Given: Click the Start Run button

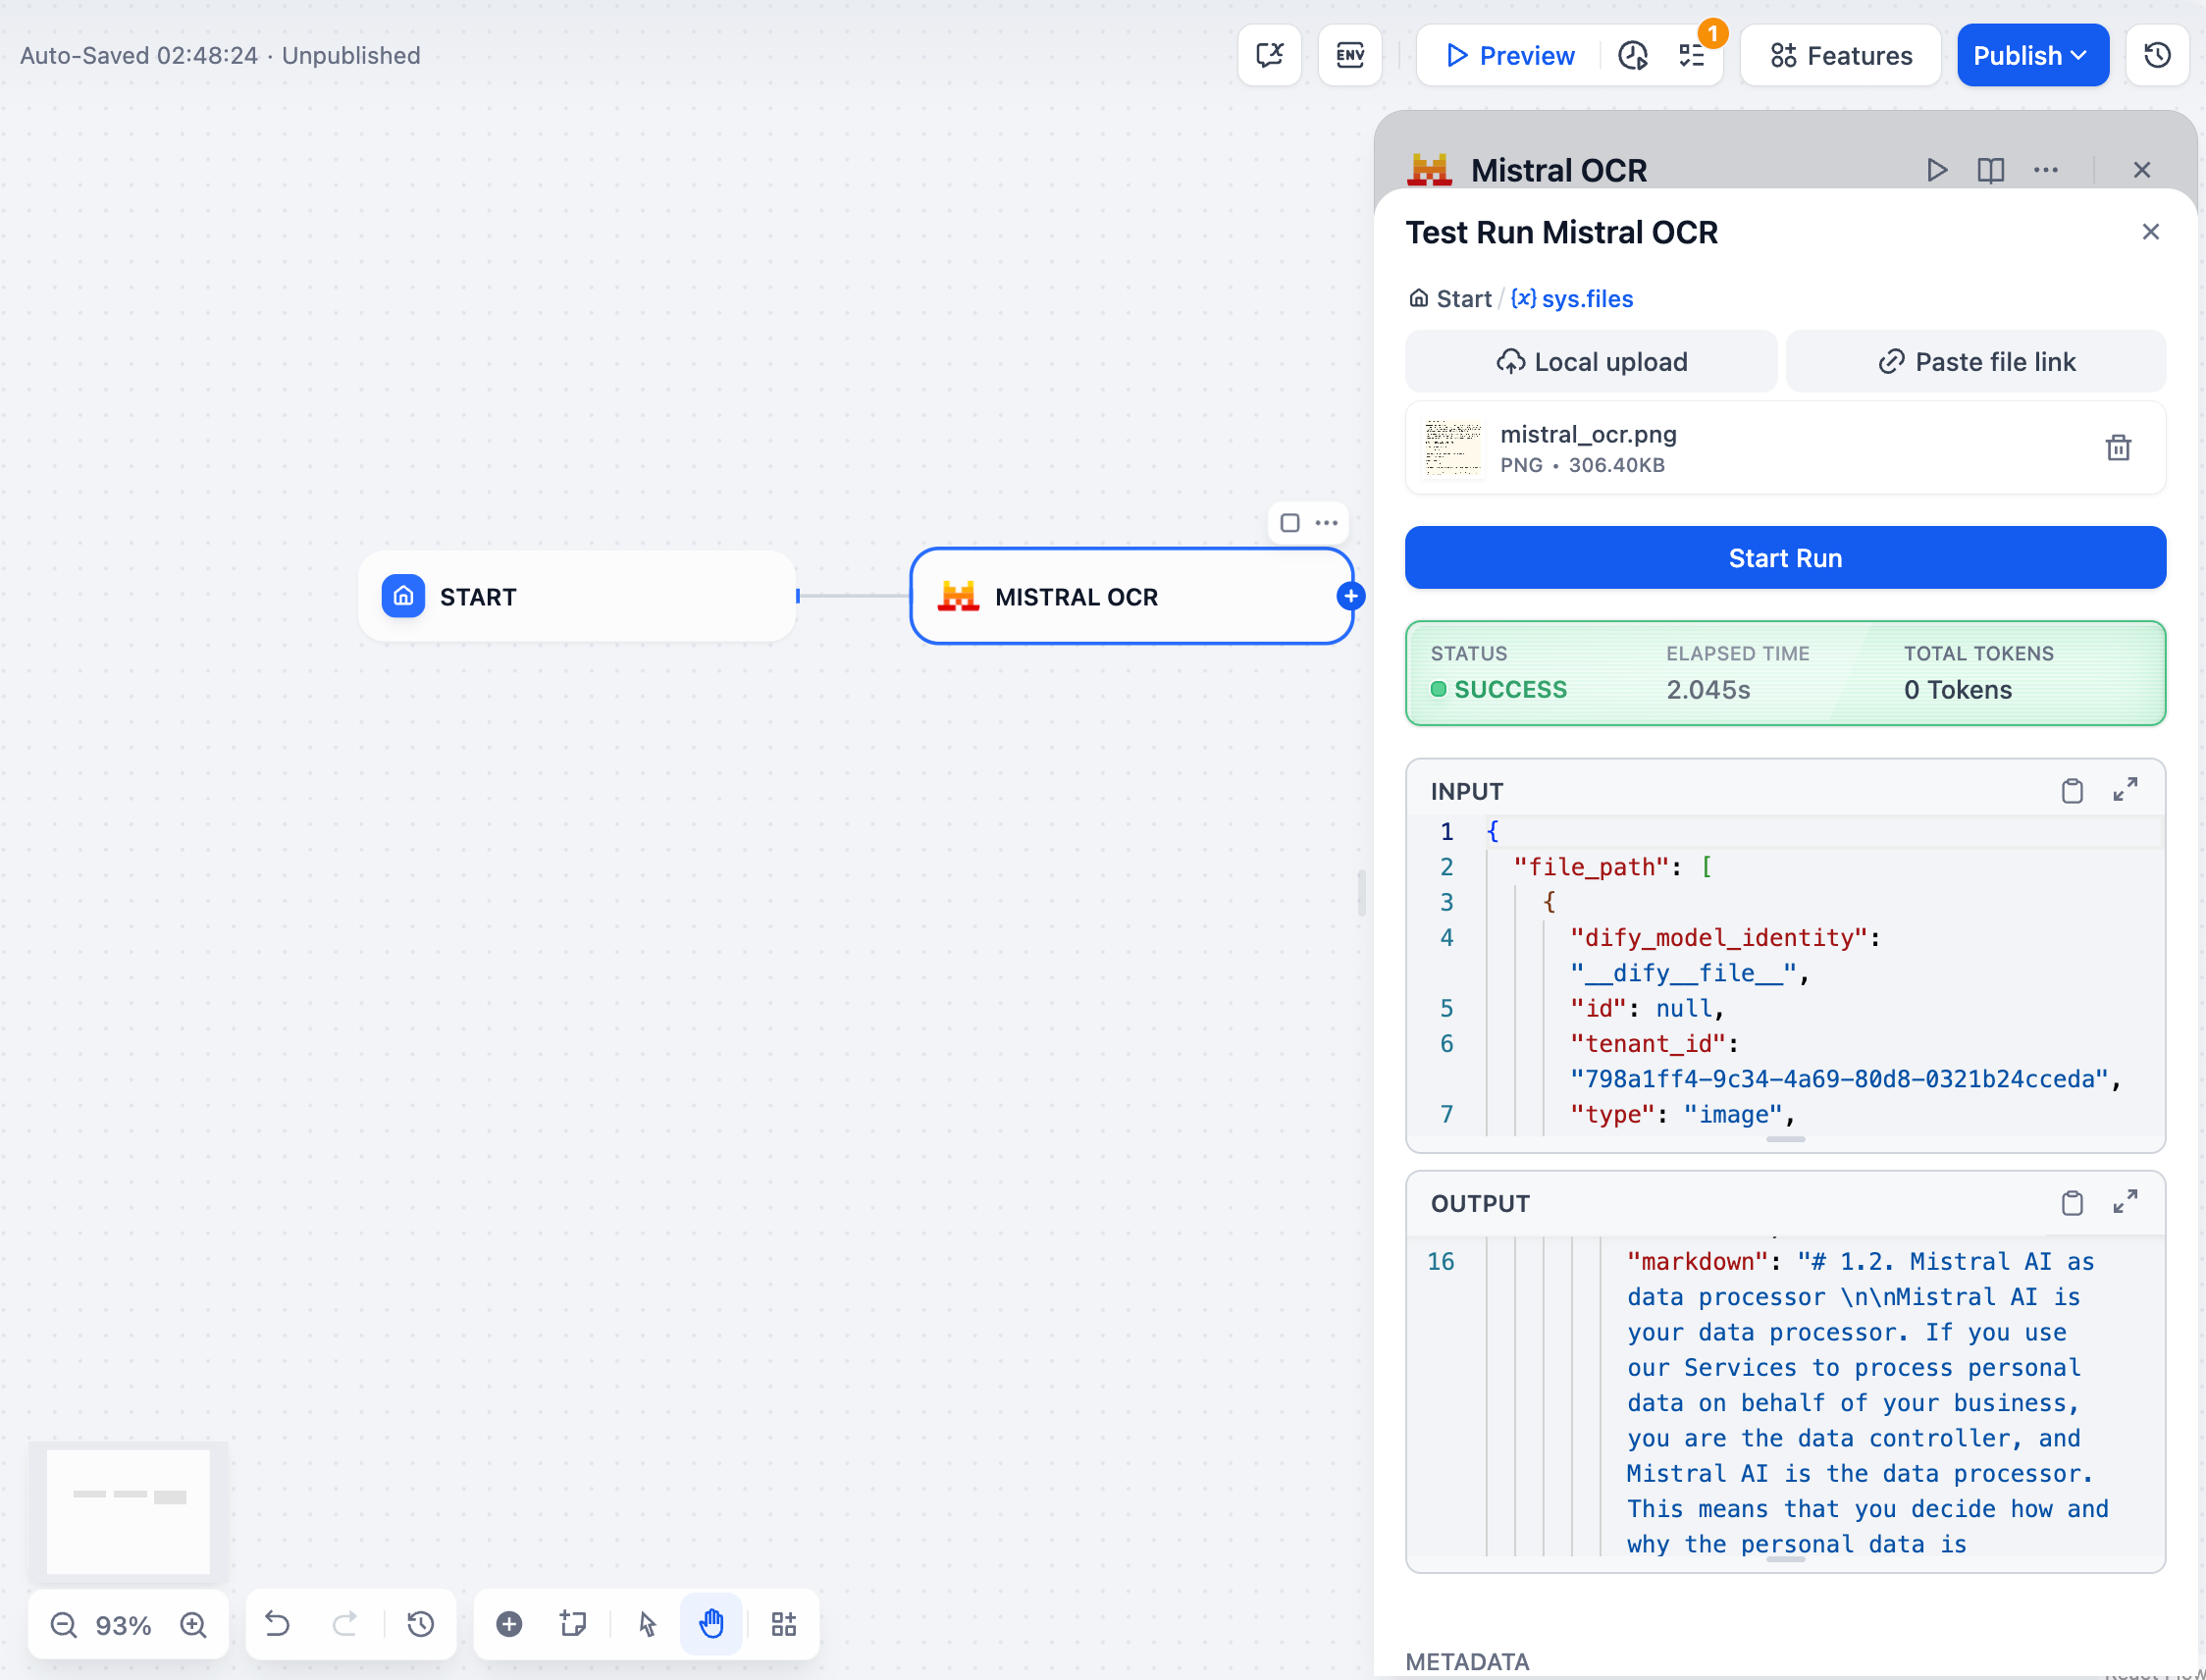Looking at the screenshot, I should pyautogui.click(x=1784, y=558).
